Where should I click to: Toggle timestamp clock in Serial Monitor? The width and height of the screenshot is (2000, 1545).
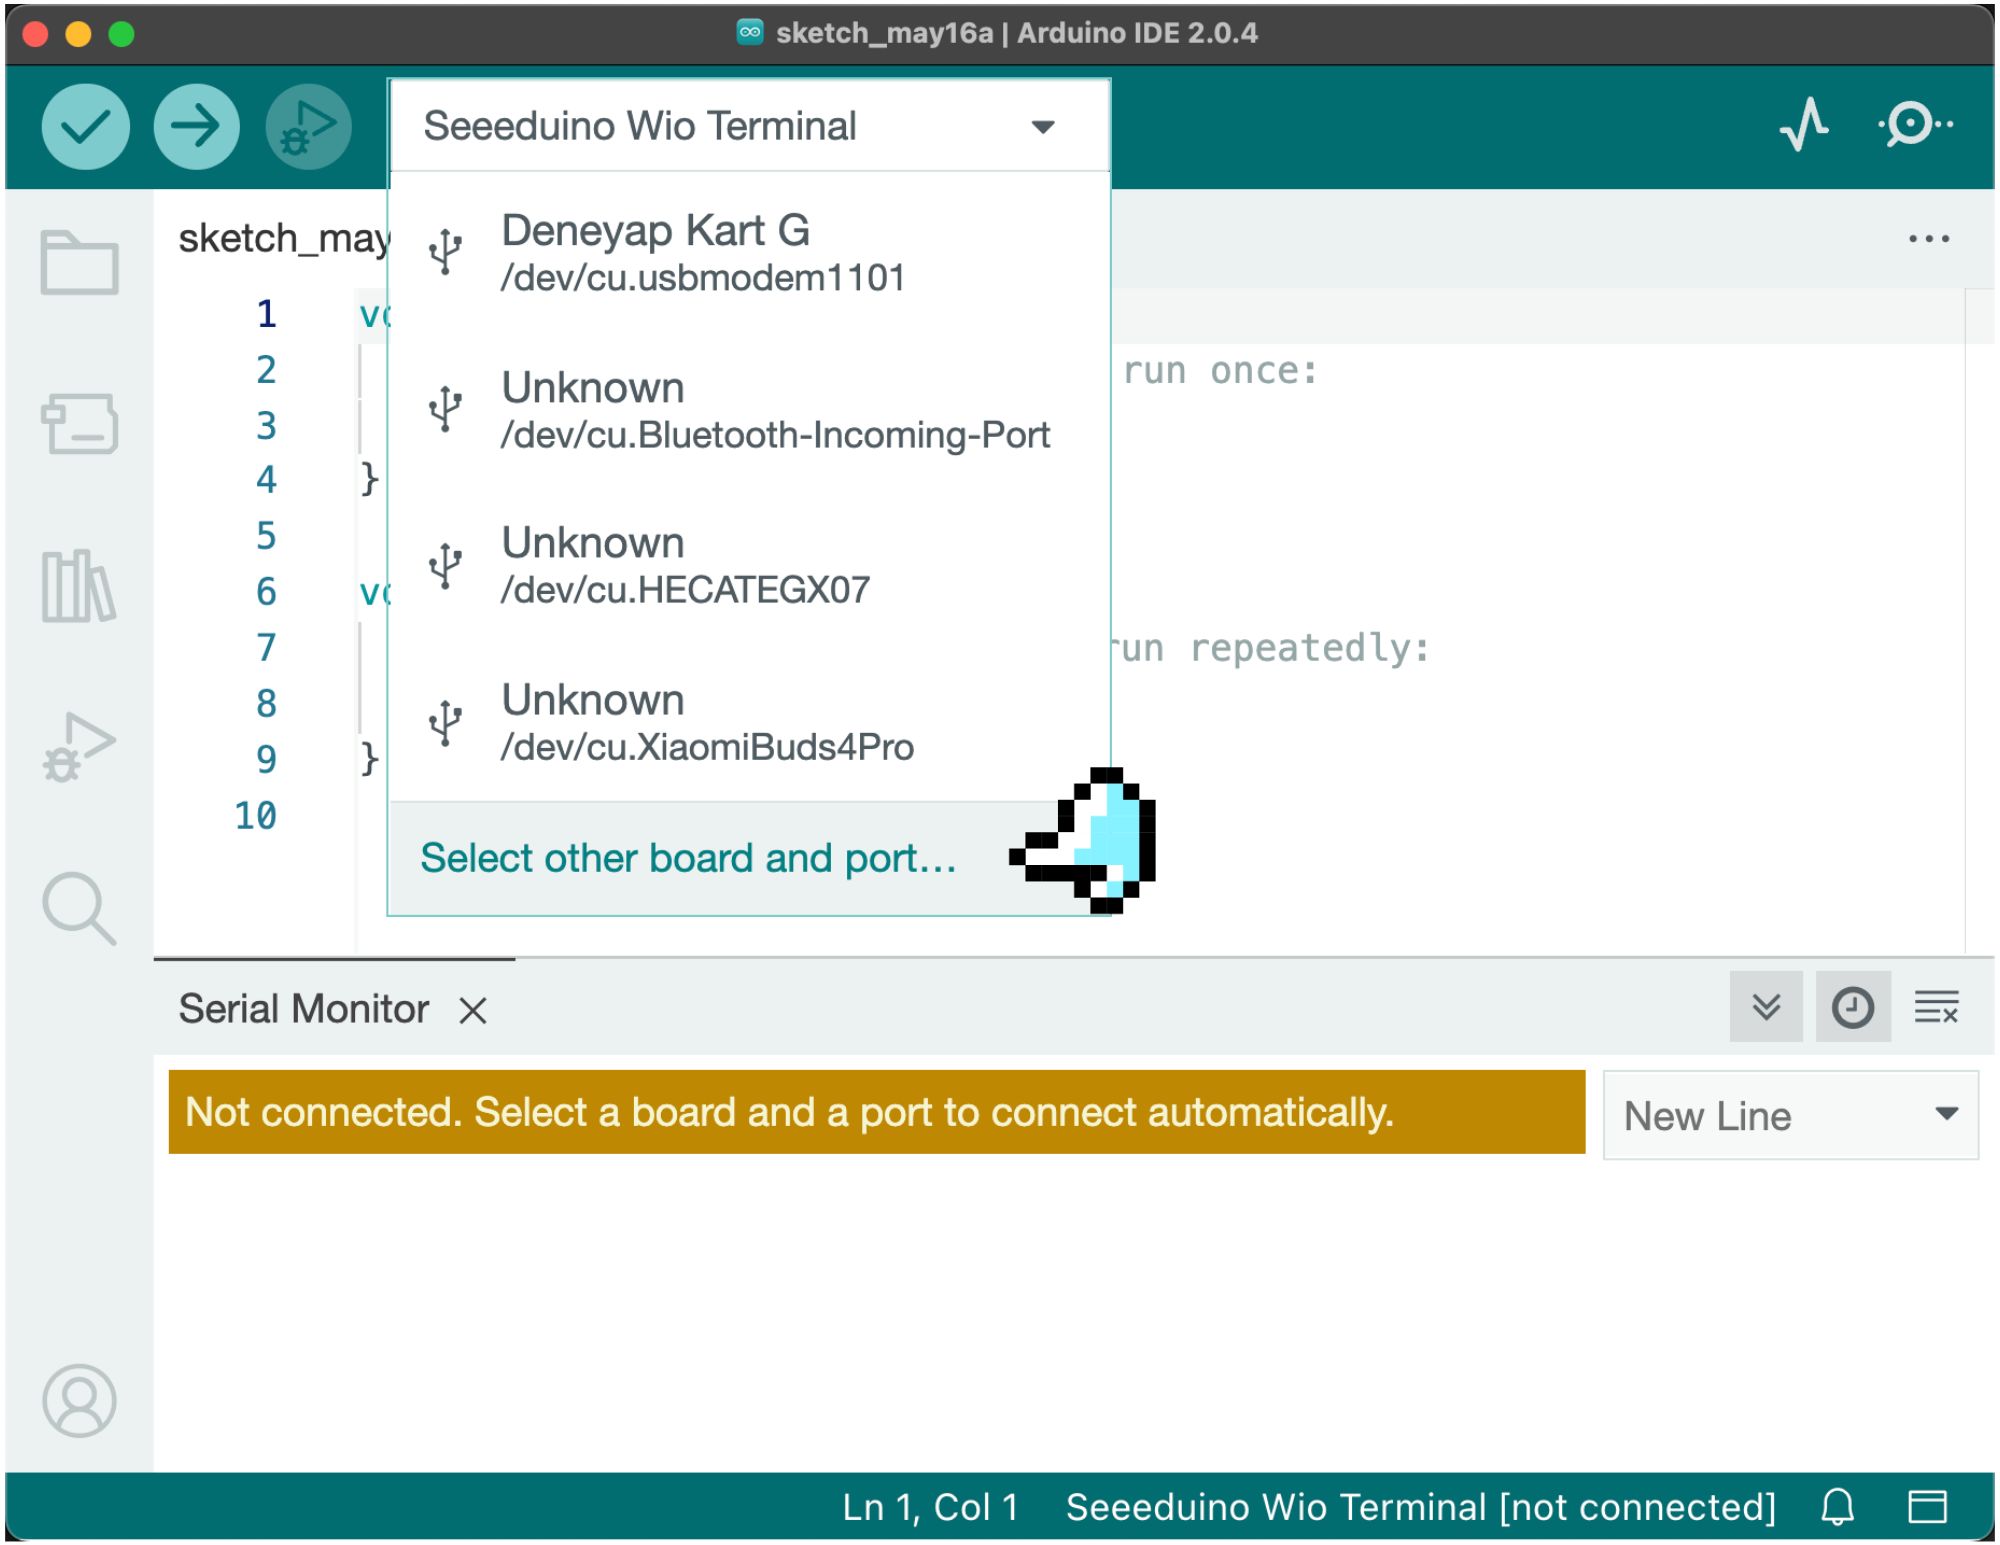point(1852,1007)
